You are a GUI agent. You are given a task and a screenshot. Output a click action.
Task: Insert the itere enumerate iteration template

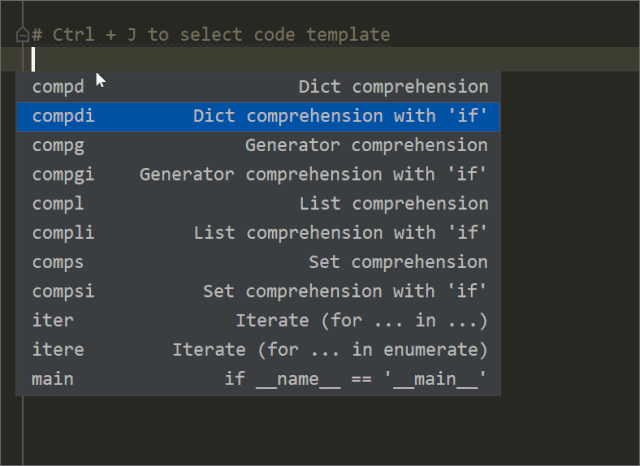coord(258,350)
